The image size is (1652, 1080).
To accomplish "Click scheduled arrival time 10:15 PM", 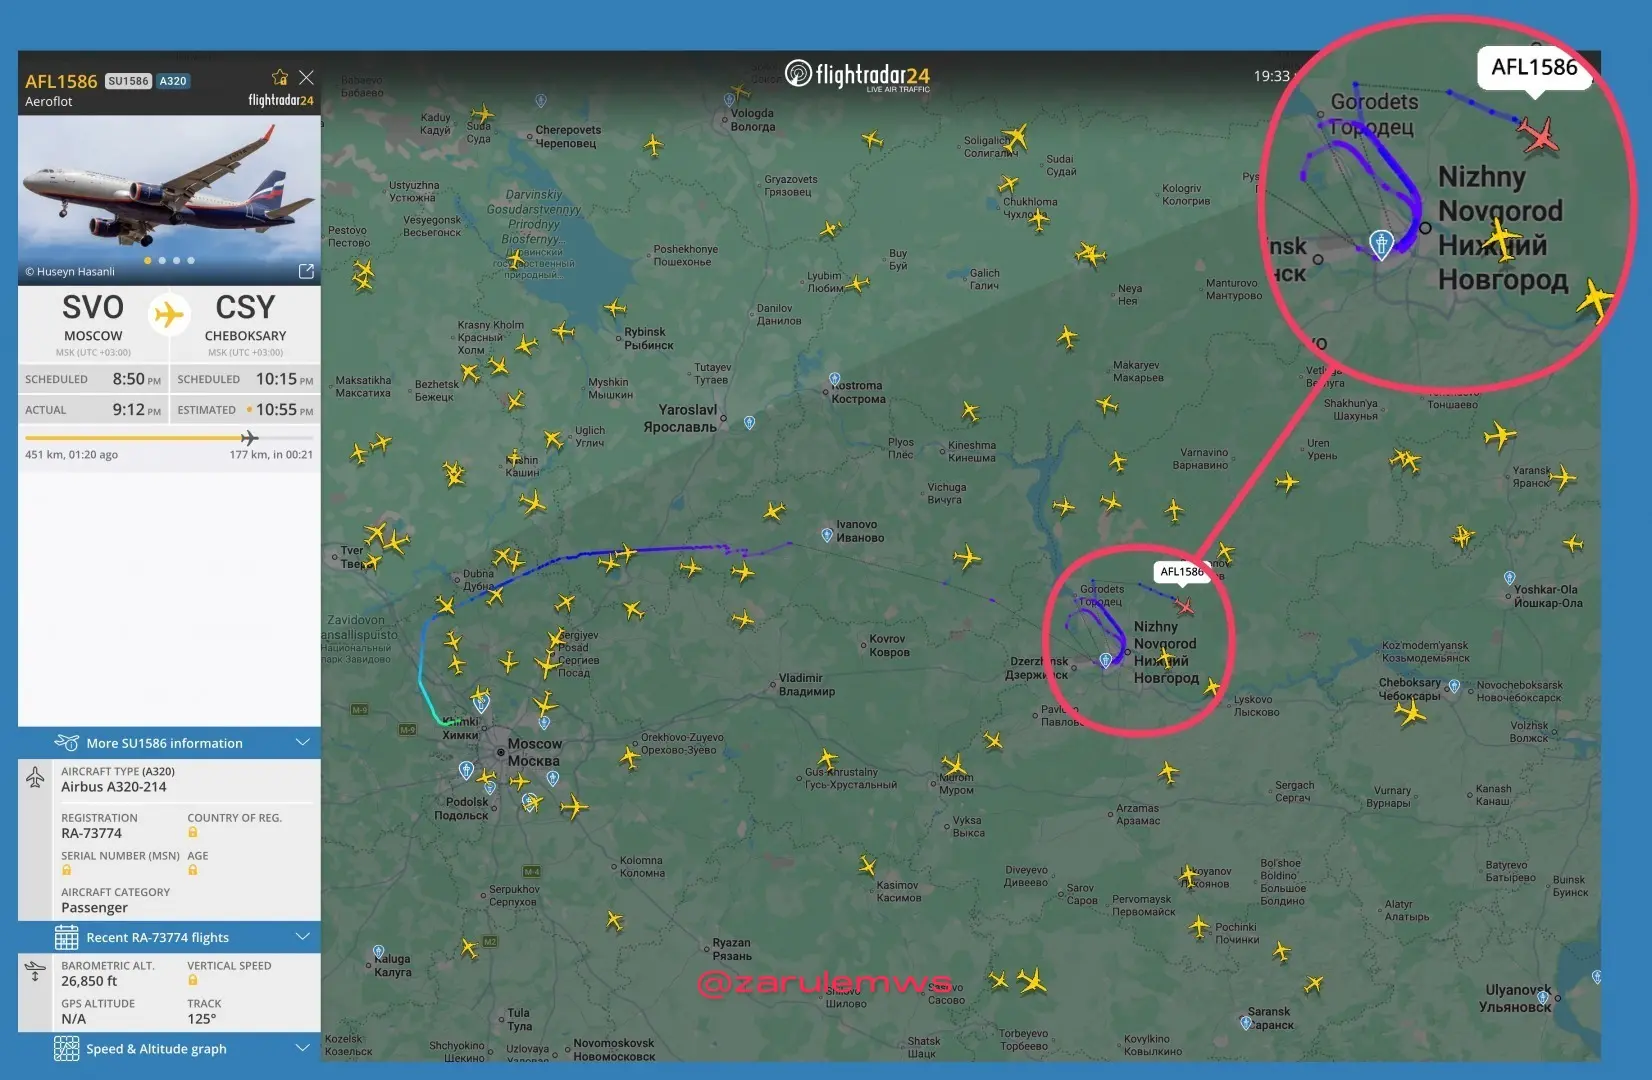I will pyautogui.click(x=284, y=379).
